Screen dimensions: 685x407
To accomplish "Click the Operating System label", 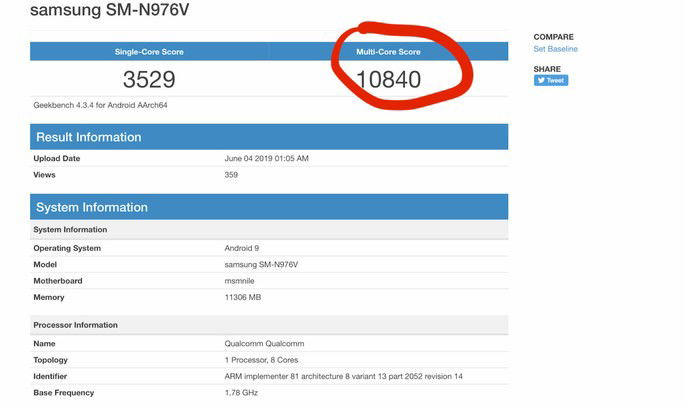I will [67, 248].
